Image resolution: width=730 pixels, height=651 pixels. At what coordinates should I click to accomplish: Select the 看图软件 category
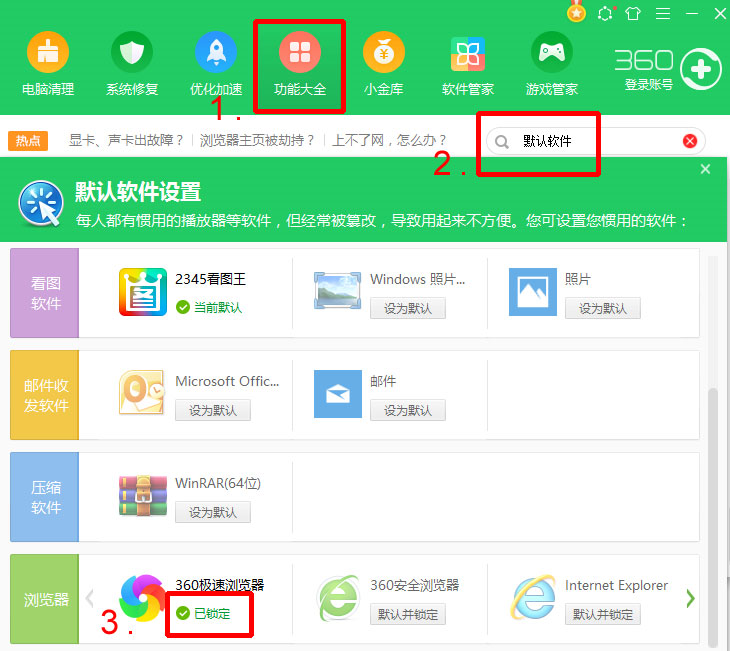[x=45, y=293]
